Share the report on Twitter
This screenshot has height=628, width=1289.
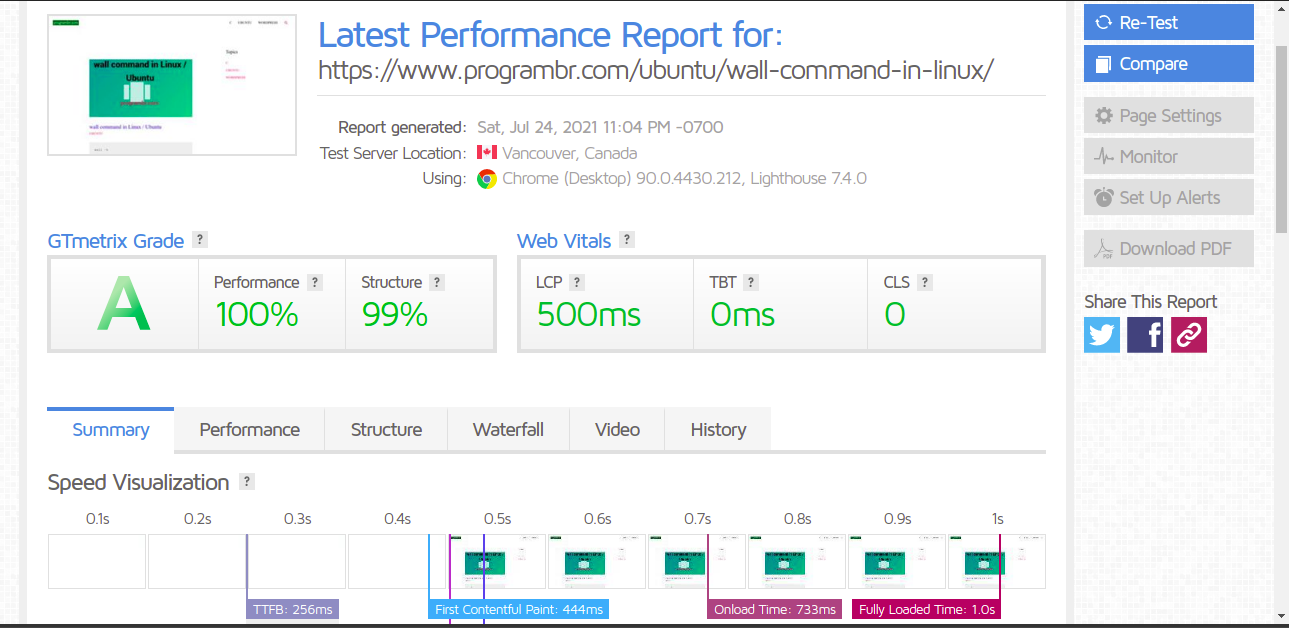1101,334
